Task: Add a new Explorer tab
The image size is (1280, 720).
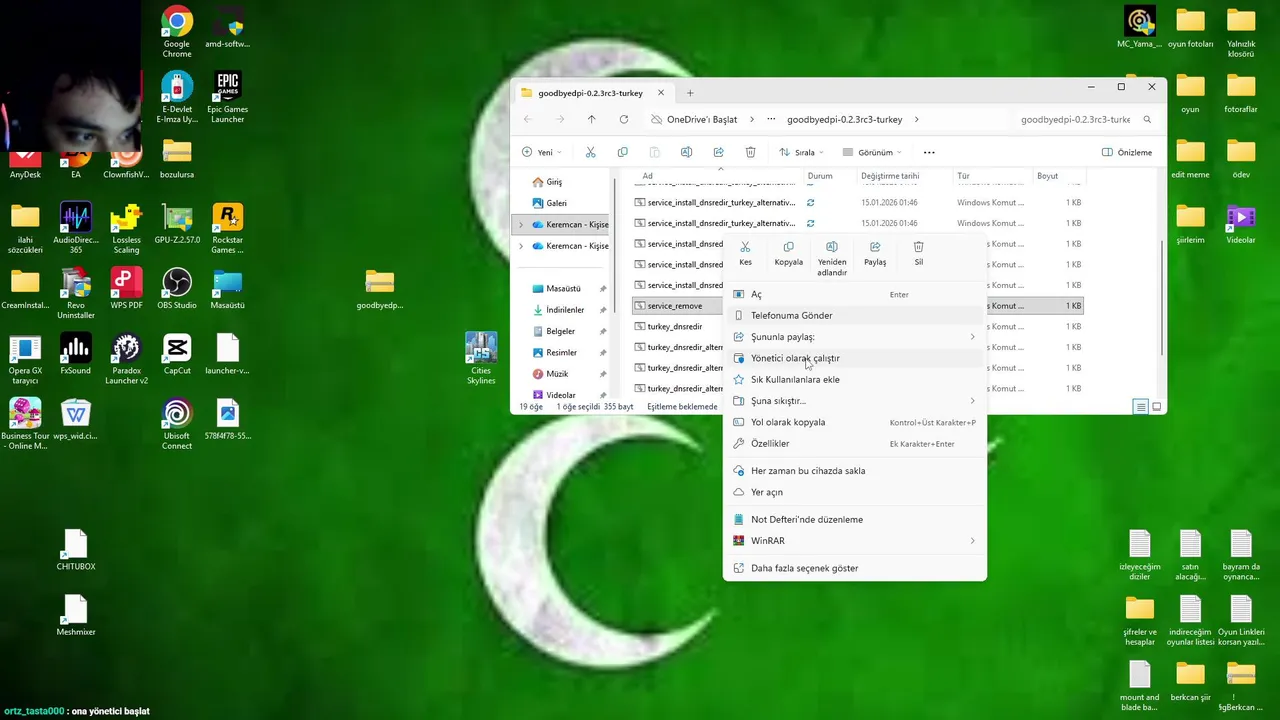Action: [x=690, y=93]
